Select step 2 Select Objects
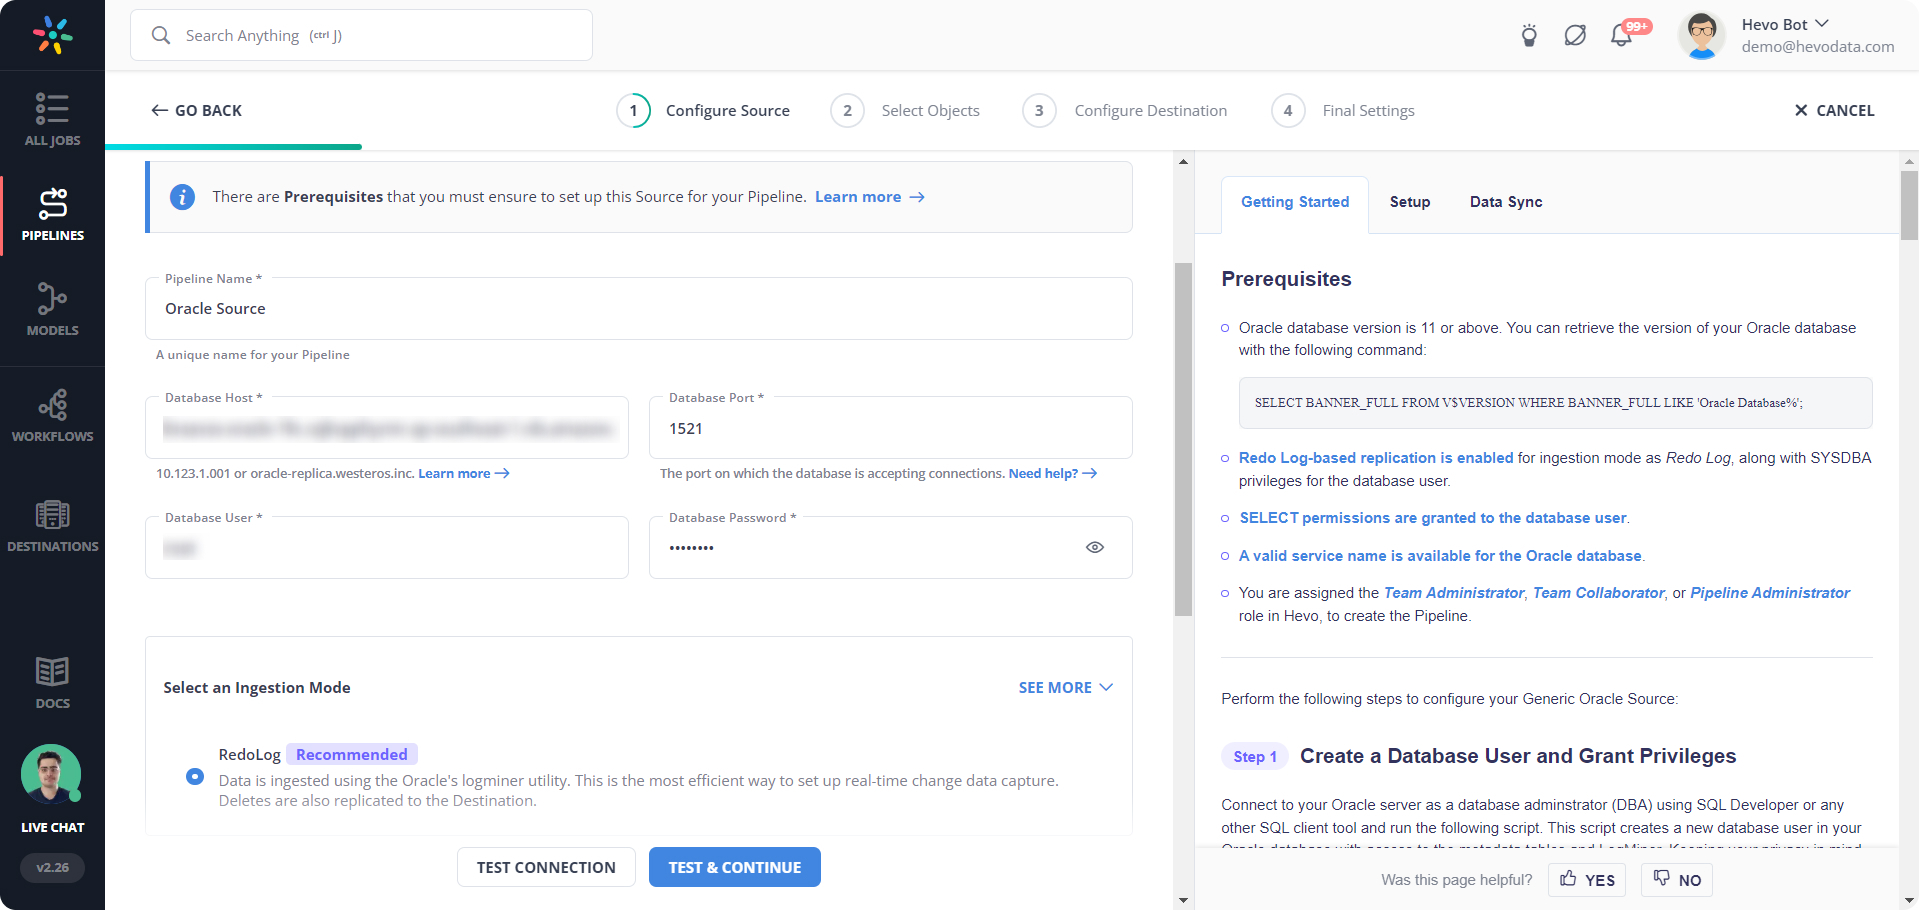Image resolution: width=1919 pixels, height=910 pixels. [905, 110]
